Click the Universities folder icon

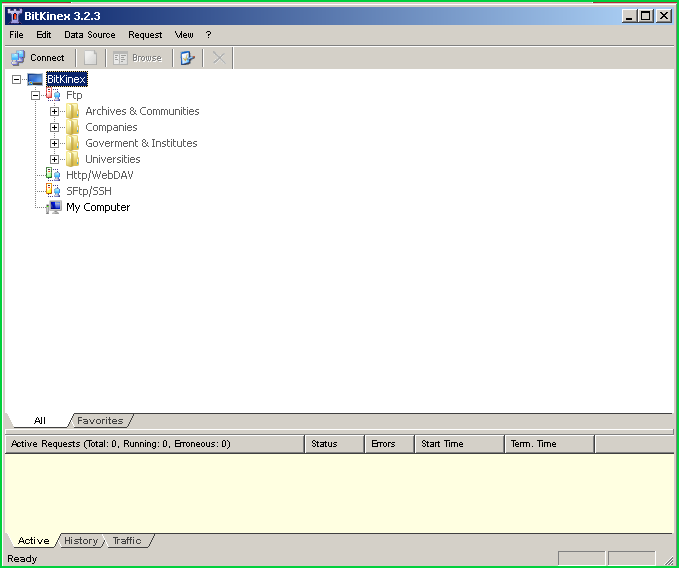(x=72, y=159)
